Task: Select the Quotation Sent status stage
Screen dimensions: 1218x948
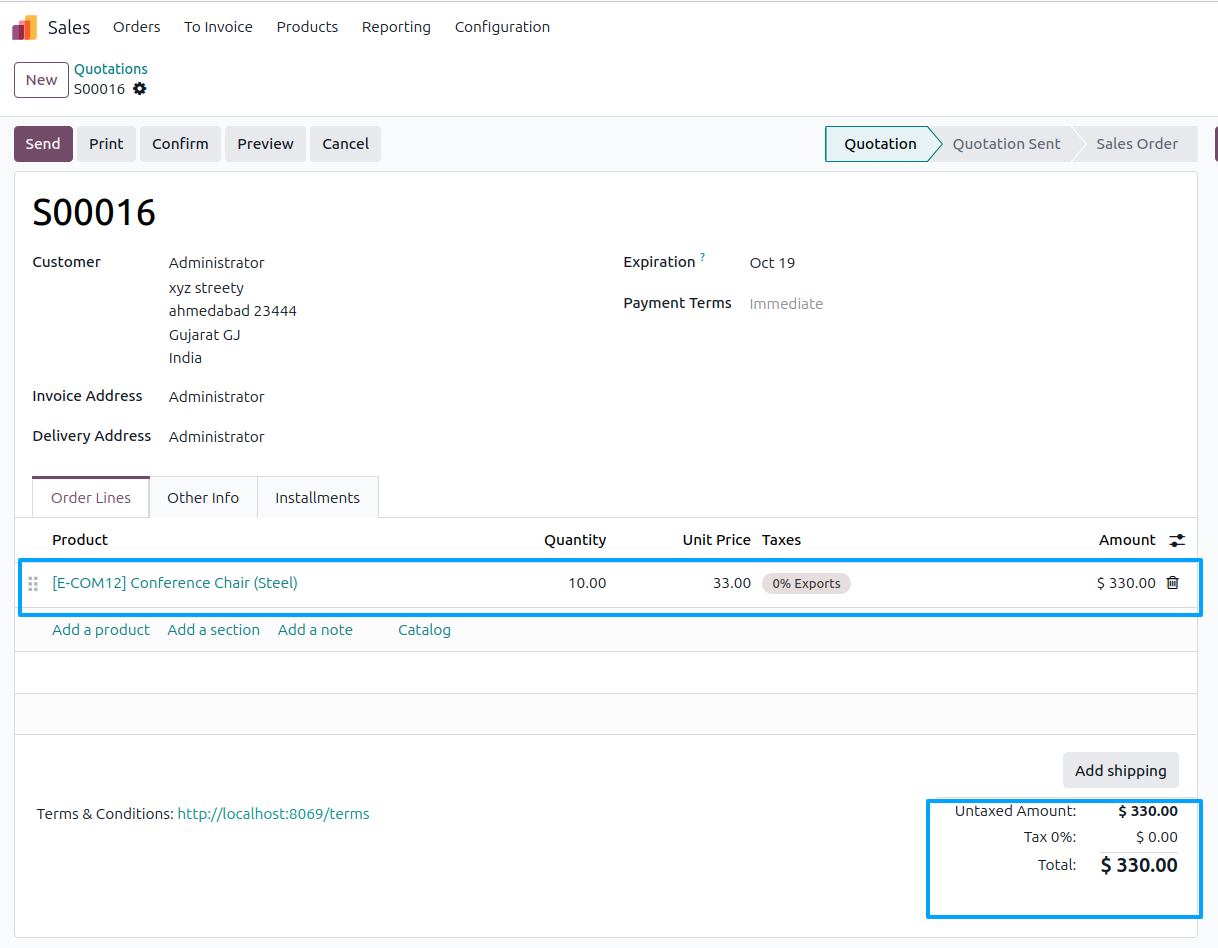Action: tap(1006, 144)
